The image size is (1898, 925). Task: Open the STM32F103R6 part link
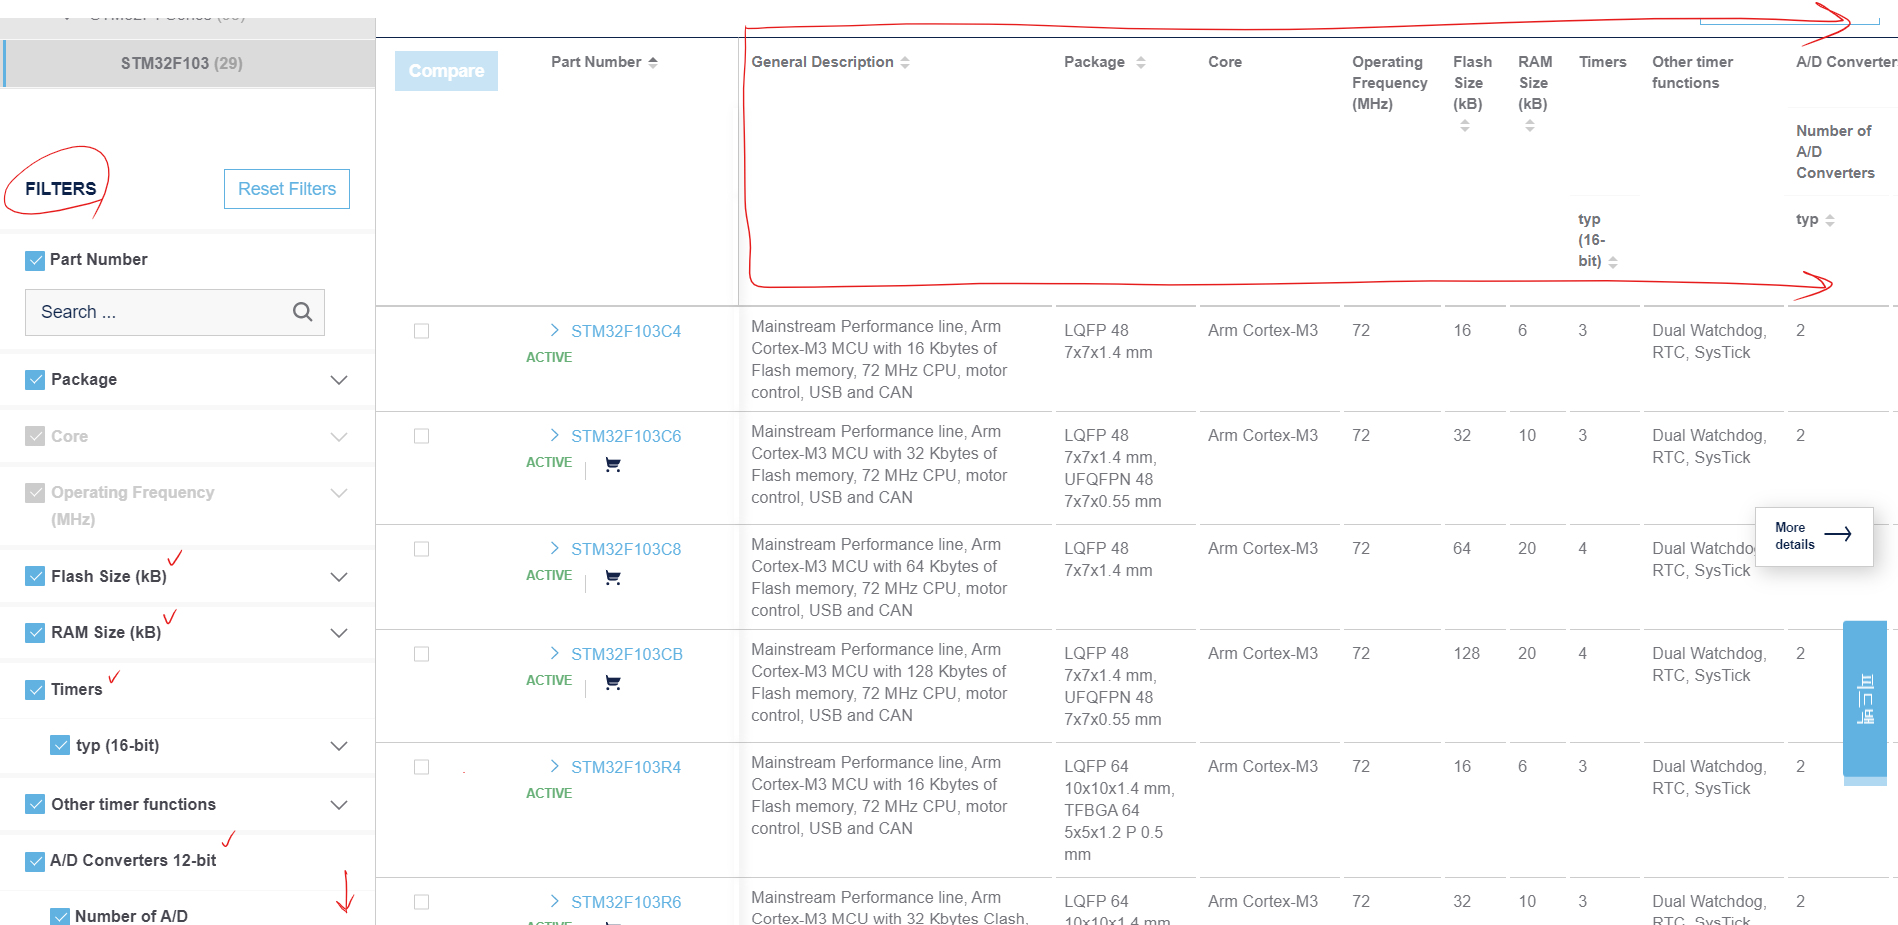626,902
